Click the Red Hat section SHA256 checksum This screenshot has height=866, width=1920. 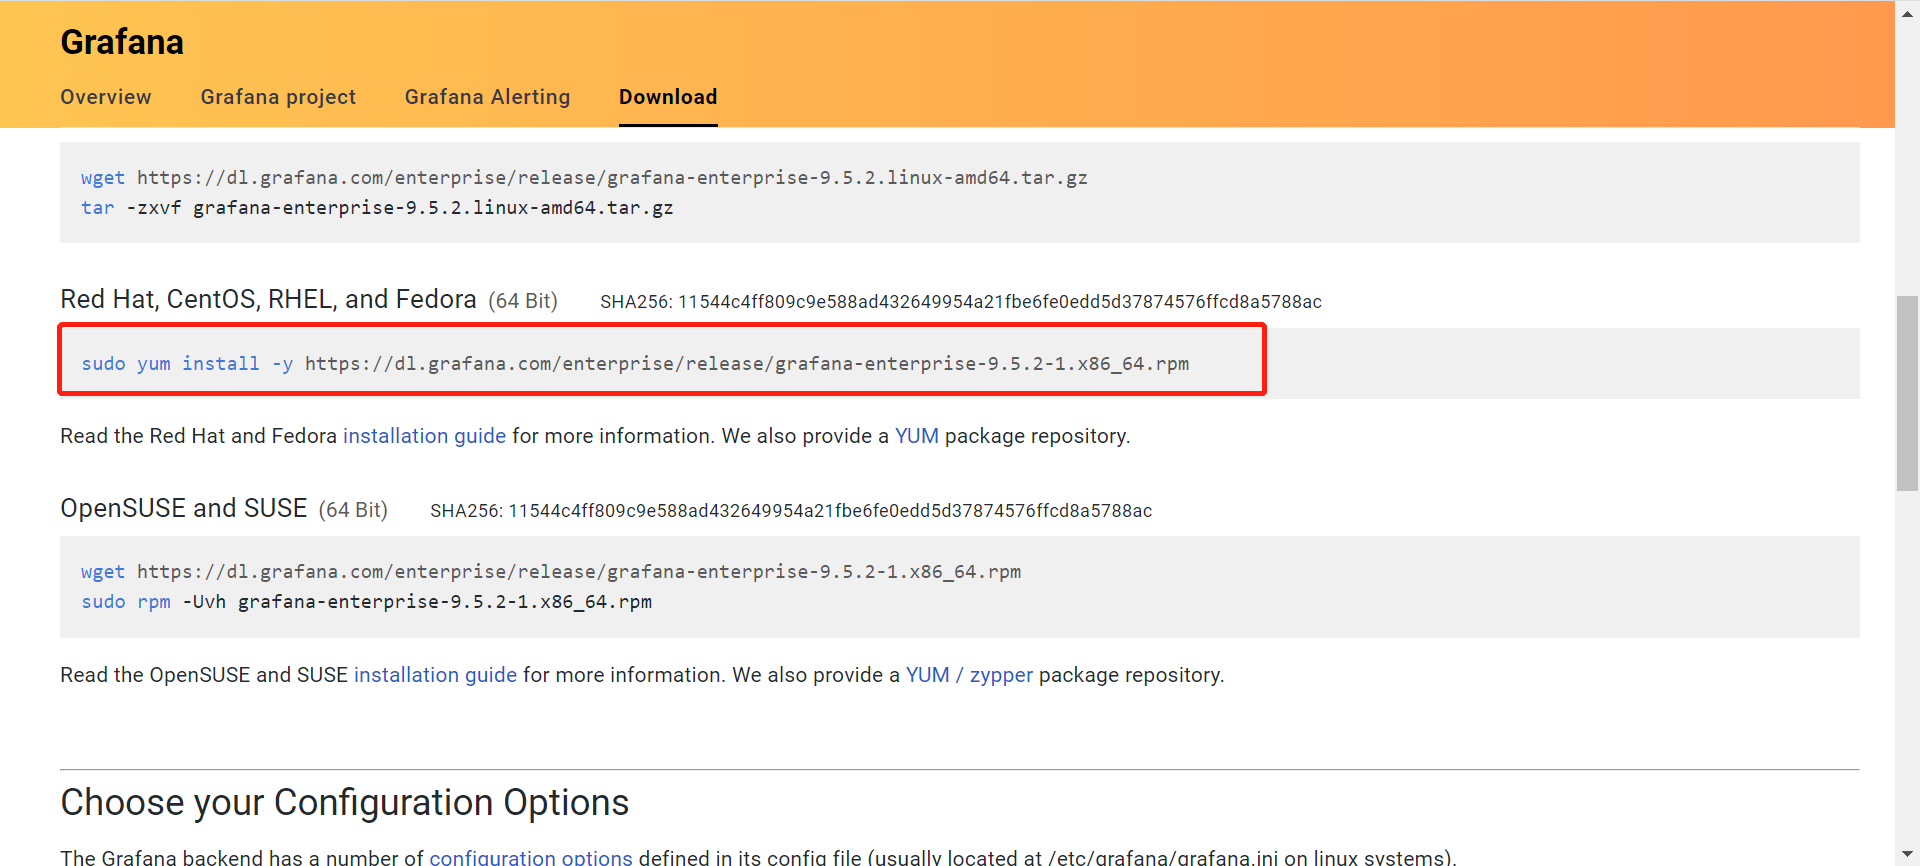(960, 302)
